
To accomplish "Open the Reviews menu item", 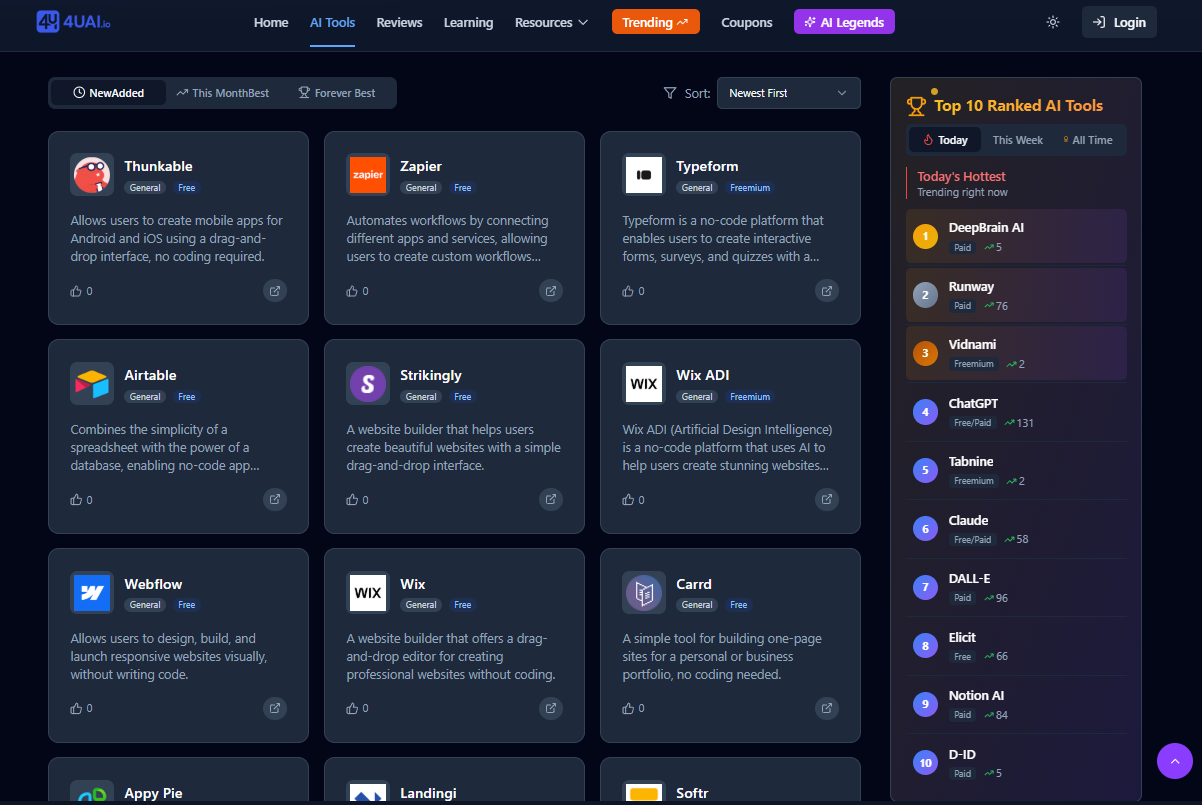I will (399, 22).
